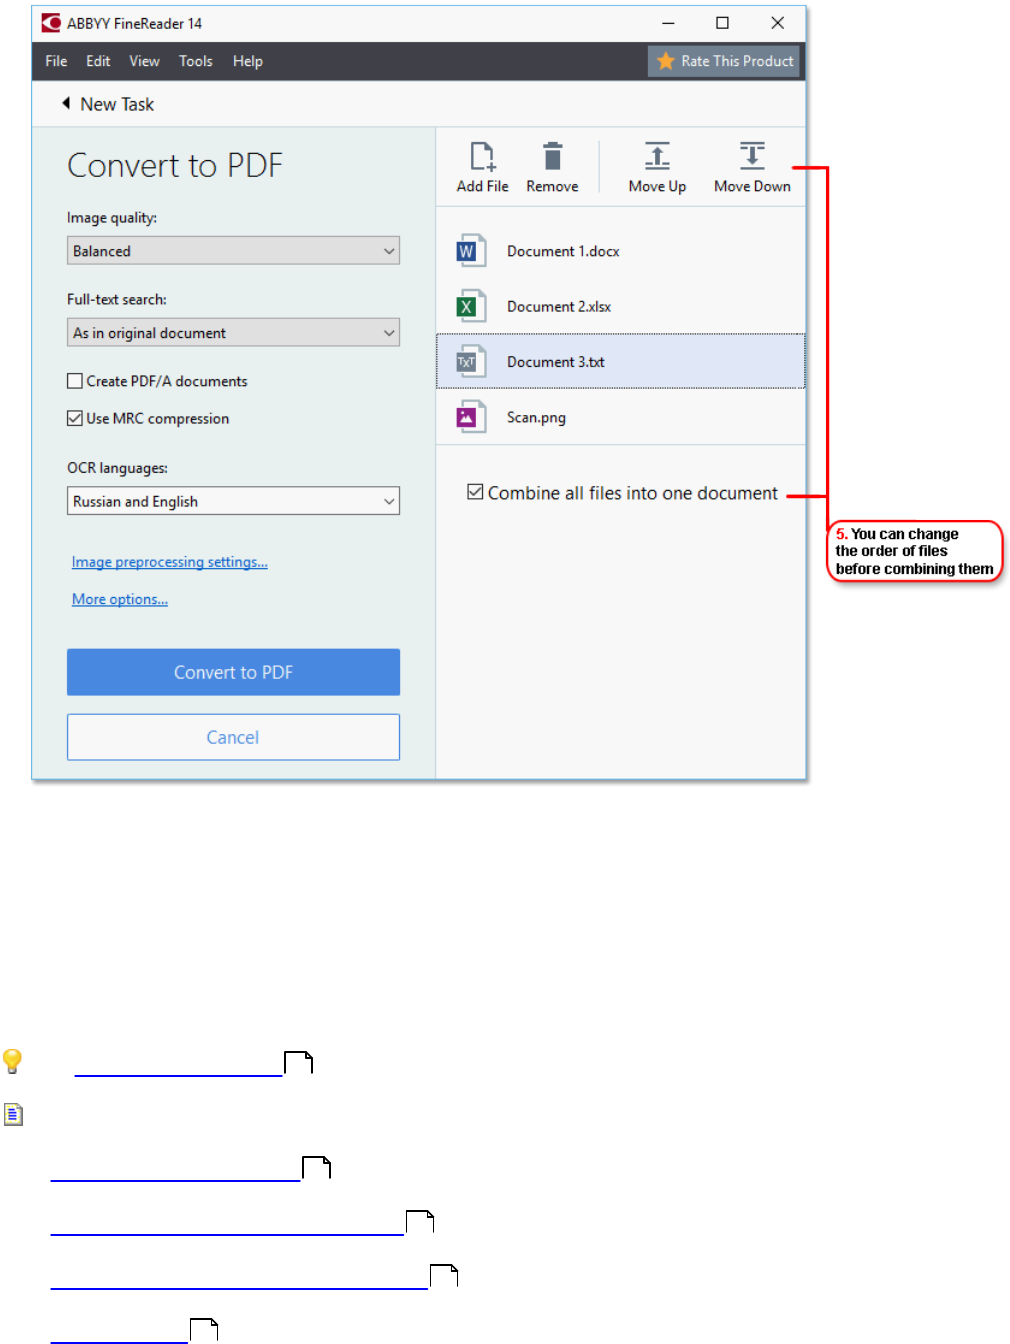1010x1344 pixels.
Task: Click the Add File icon
Action: [x=483, y=157]
